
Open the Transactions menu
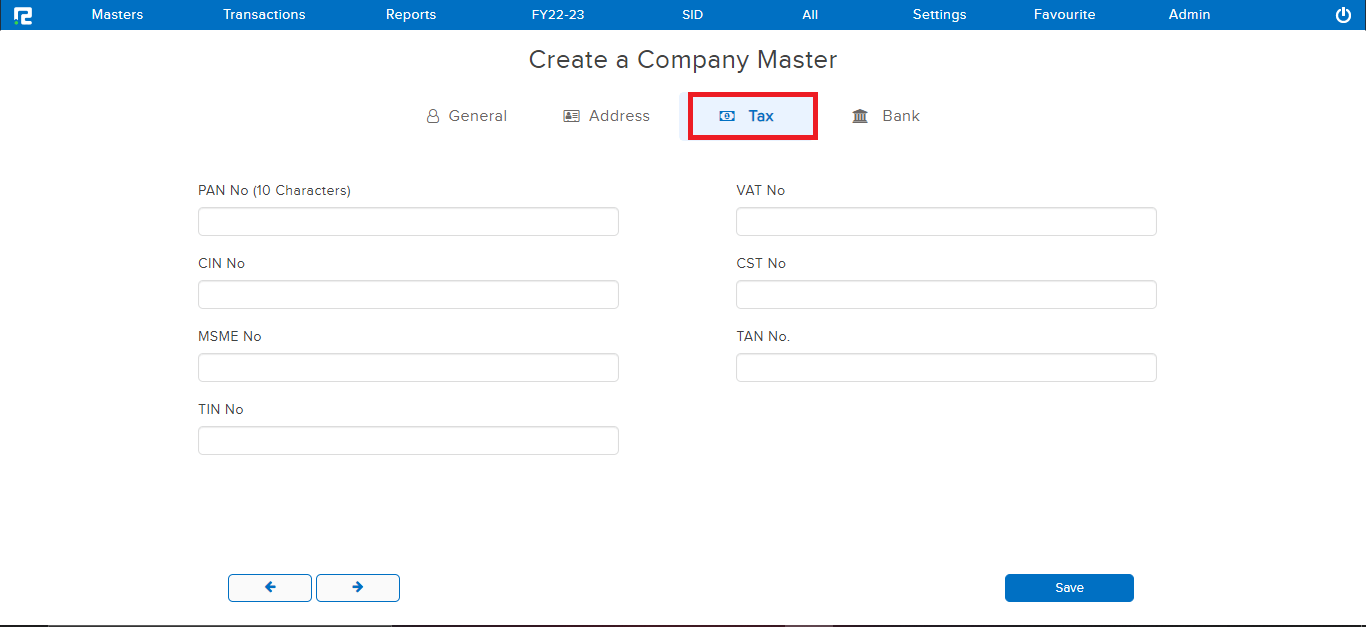click(264, 15)
